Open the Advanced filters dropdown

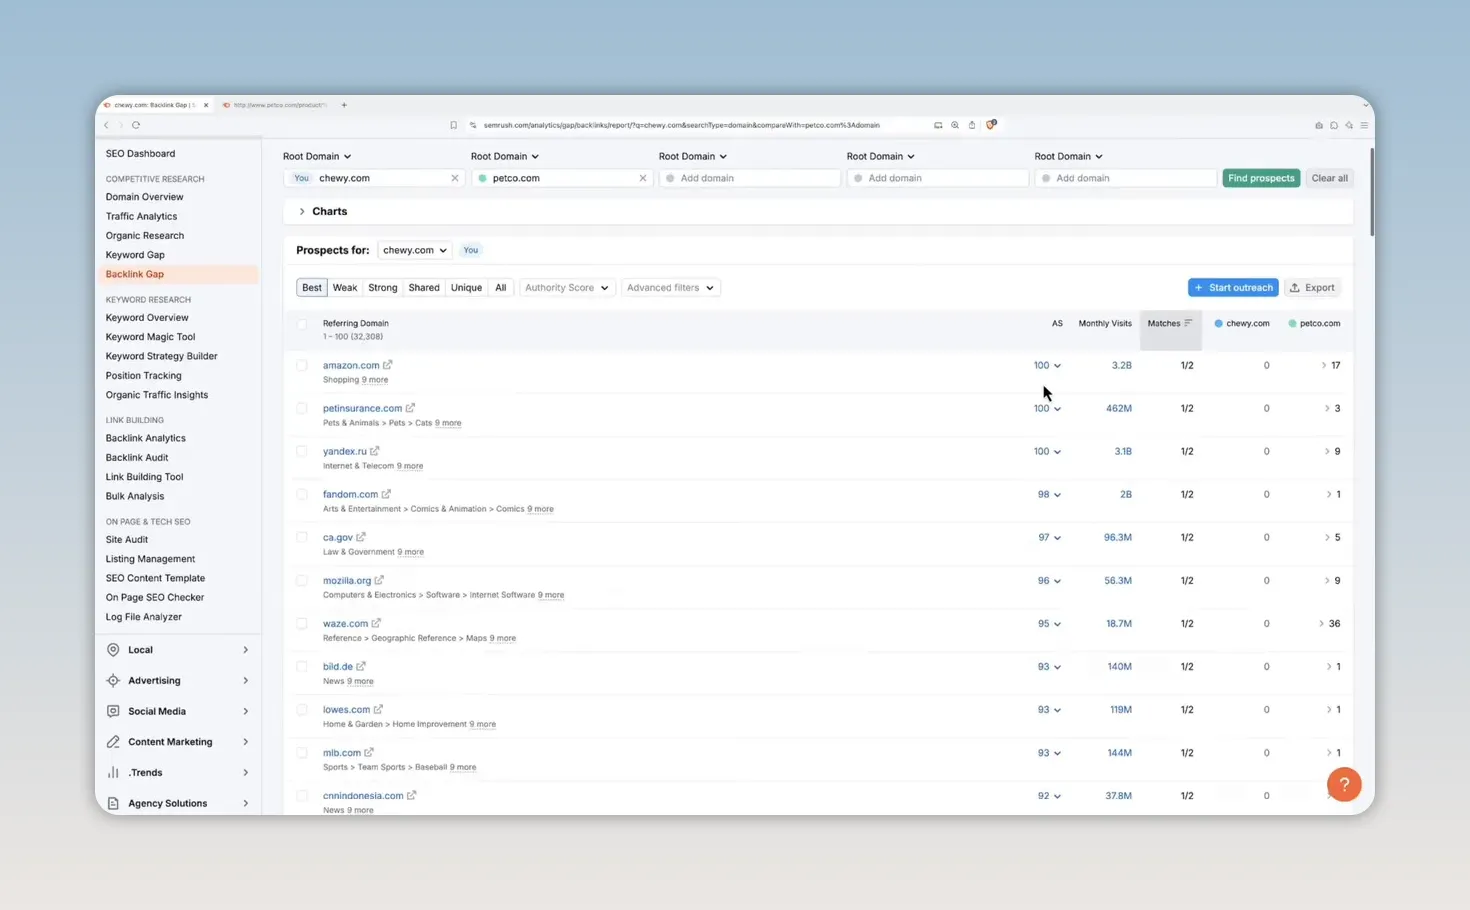pos(670,288)
